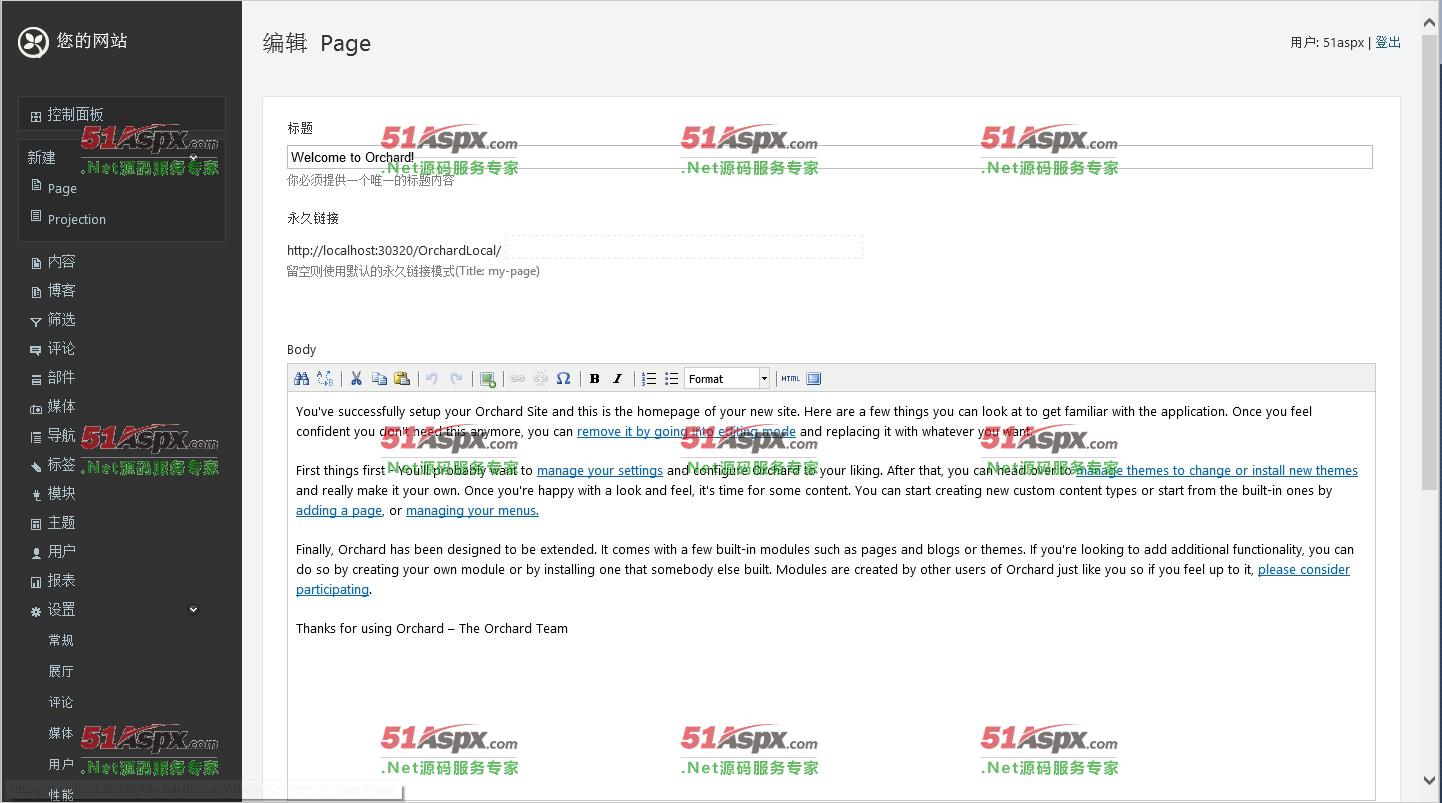Insert a bulleted list
This screenshot has height=803, width=1442.
tap(672, 379)
